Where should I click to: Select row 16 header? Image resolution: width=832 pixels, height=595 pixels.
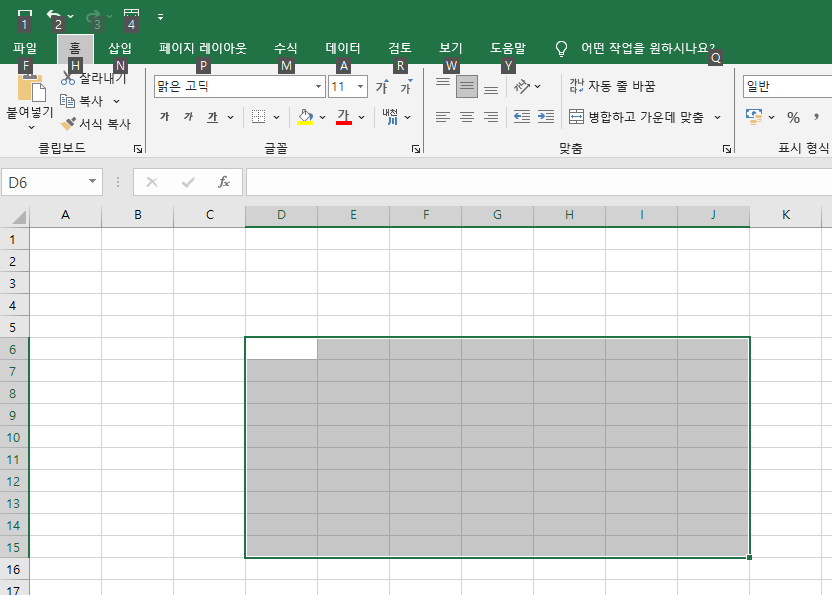tap(13, 570)
